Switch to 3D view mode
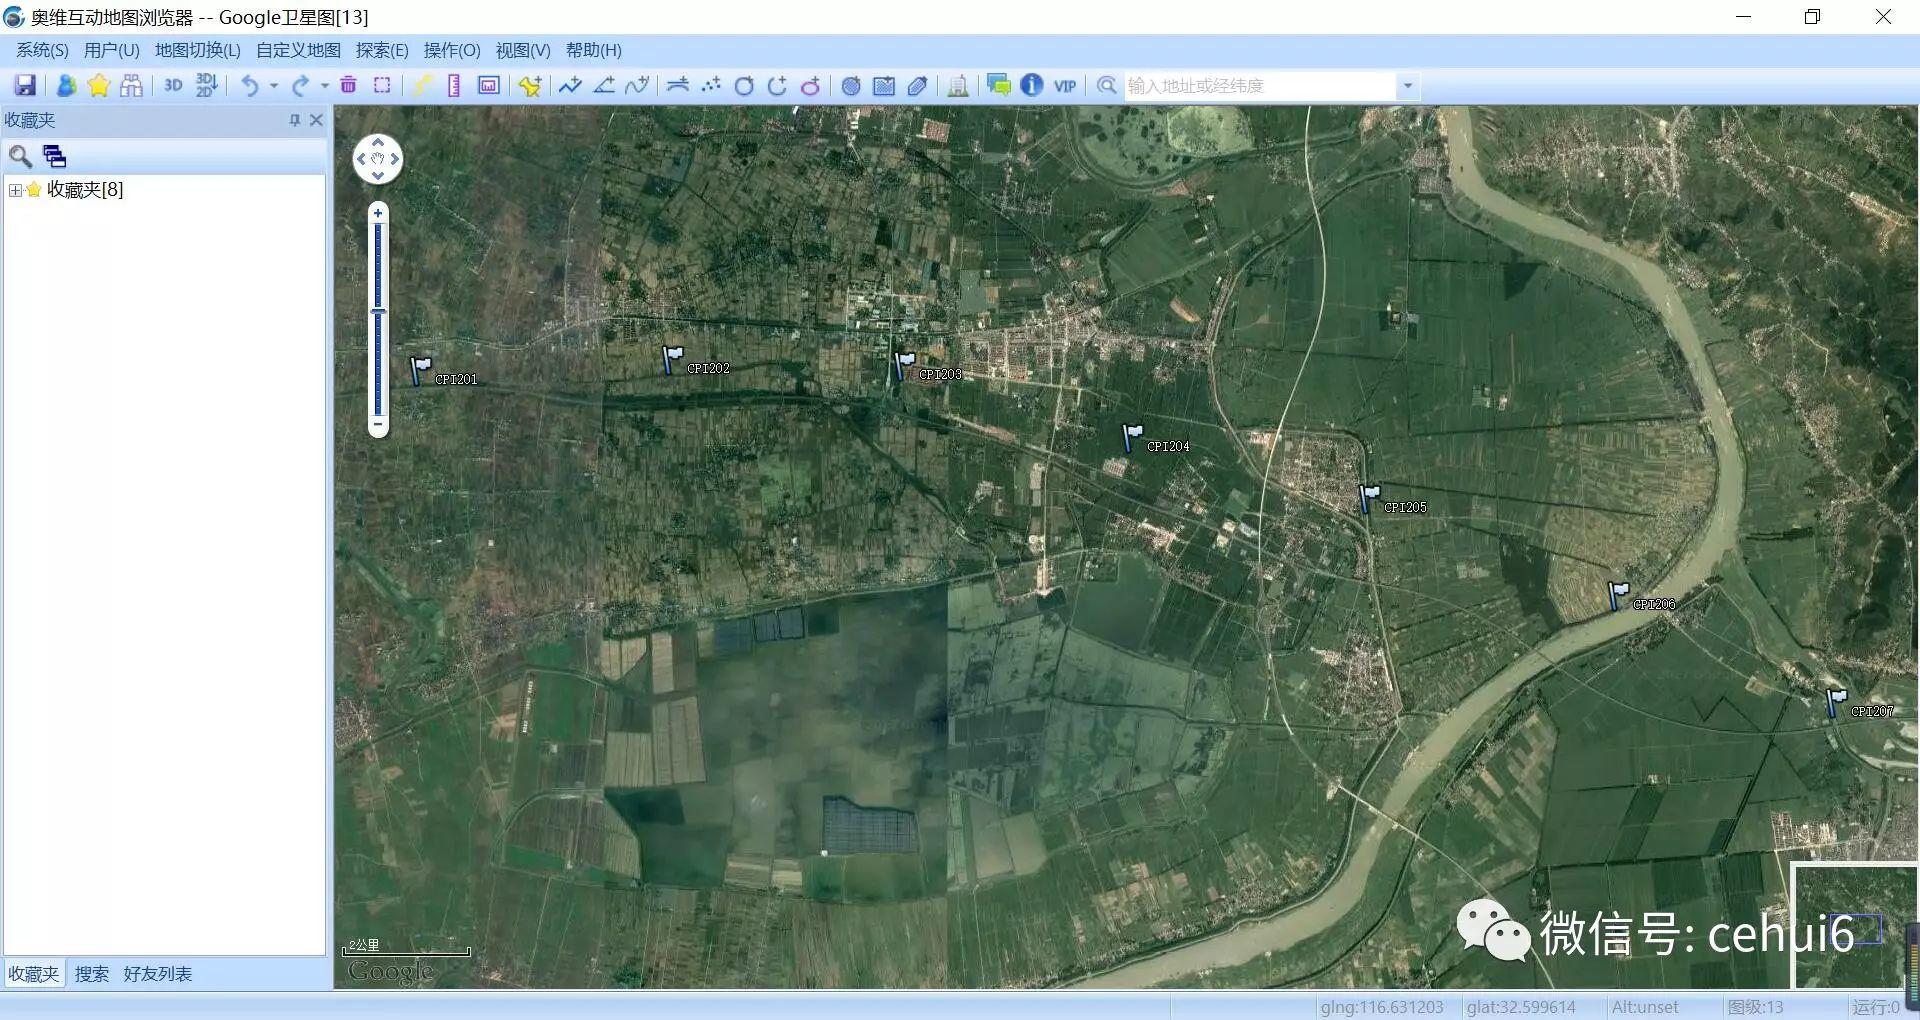This screenshot has height=1020, width=1920. [x=173, y=86]
